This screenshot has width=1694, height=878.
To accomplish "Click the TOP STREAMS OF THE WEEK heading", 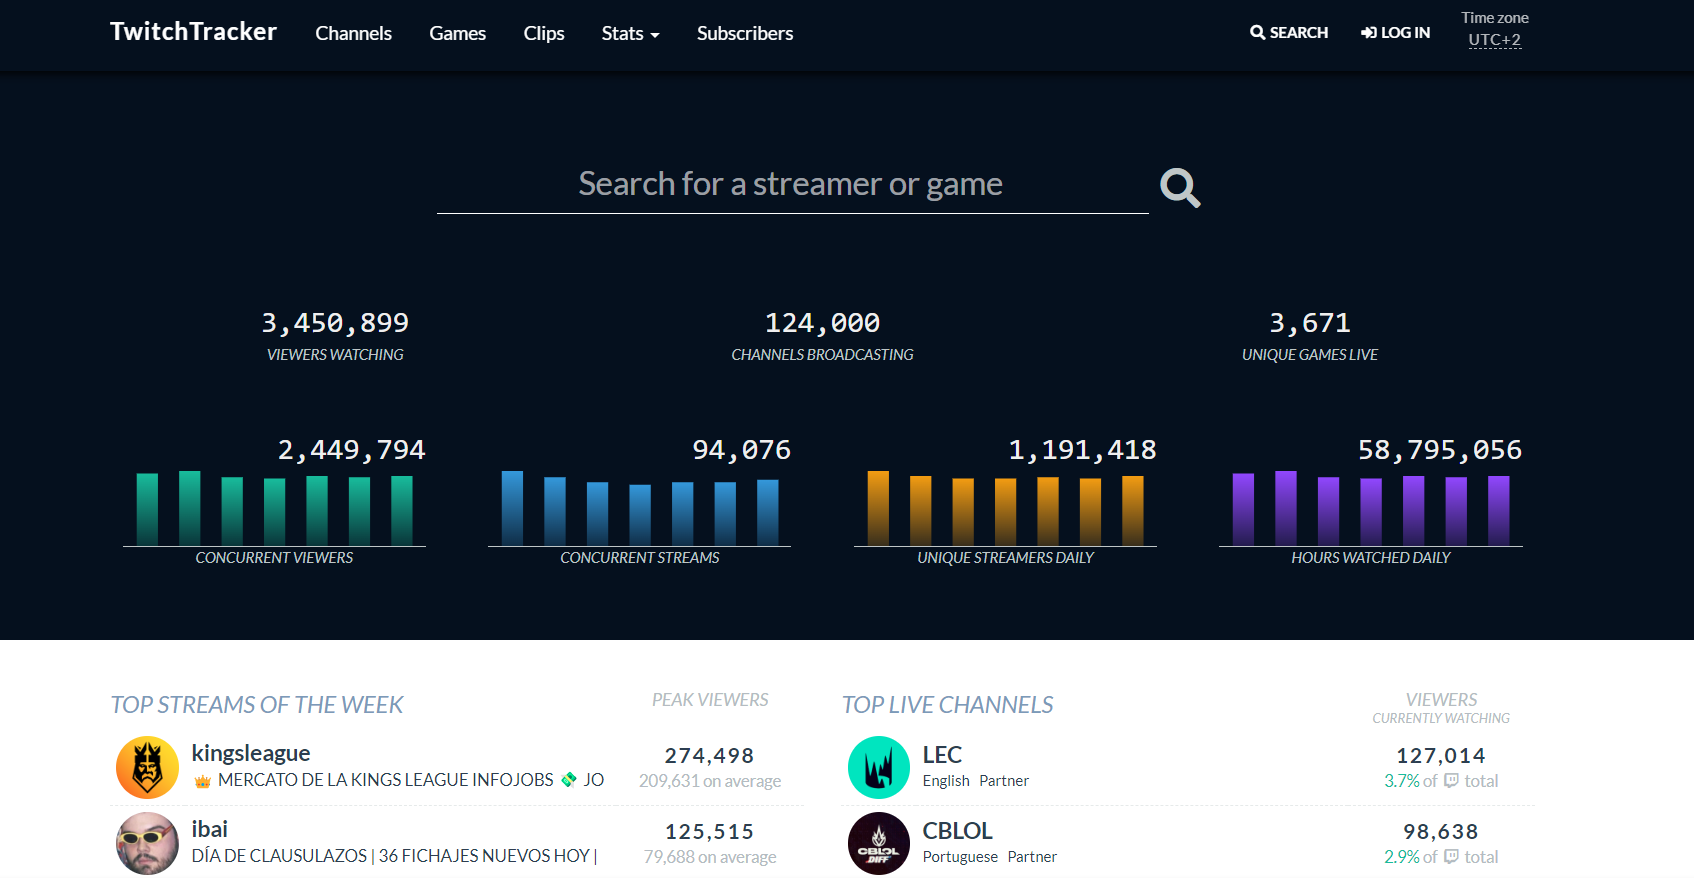I will [257, 705].
